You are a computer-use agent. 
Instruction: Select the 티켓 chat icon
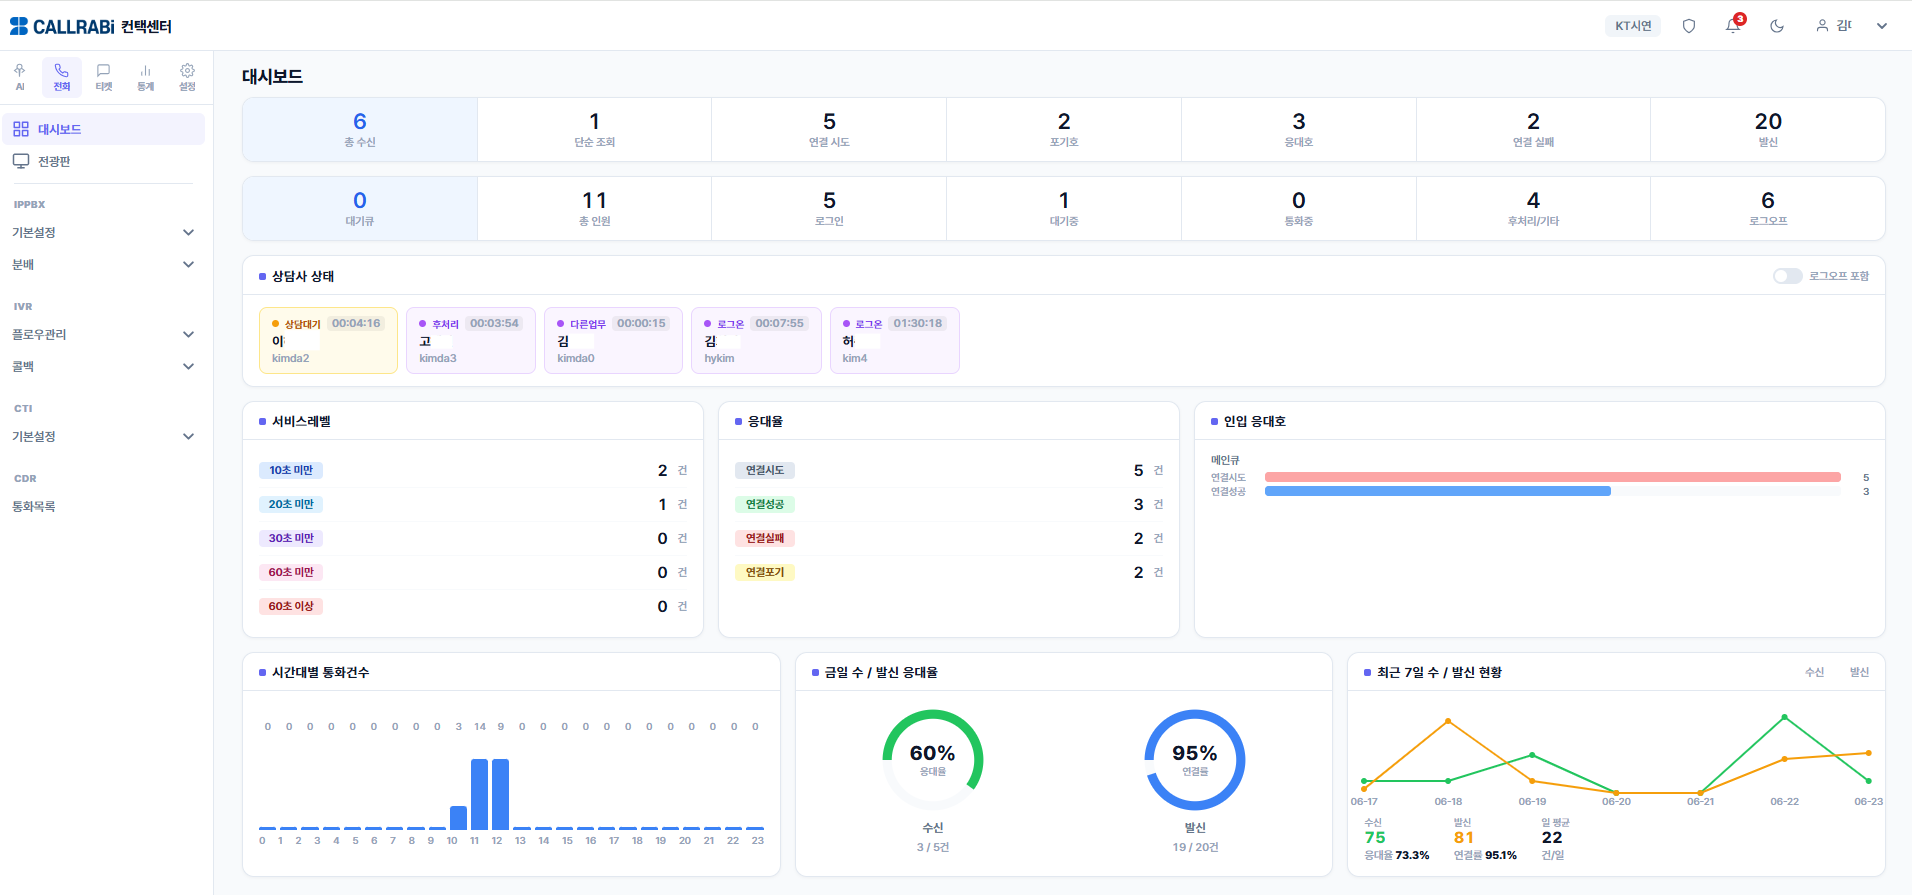coord(103,77)
